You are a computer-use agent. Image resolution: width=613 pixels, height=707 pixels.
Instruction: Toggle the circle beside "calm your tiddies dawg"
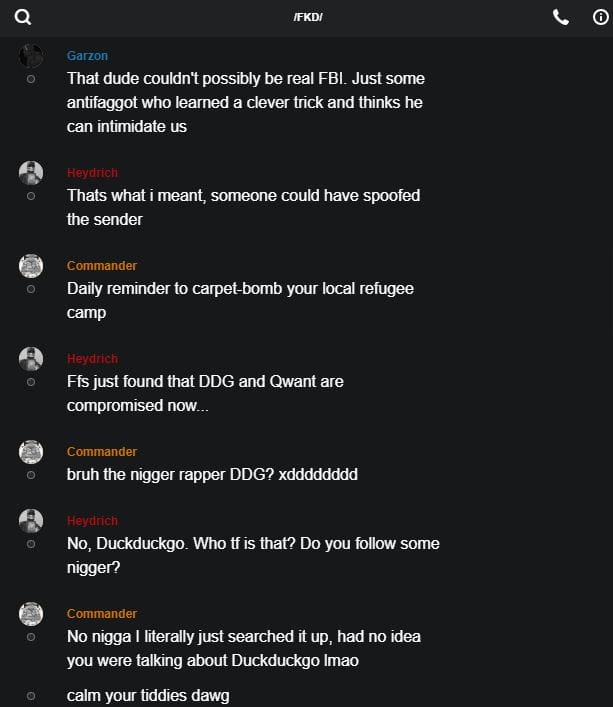coord(31,695)
